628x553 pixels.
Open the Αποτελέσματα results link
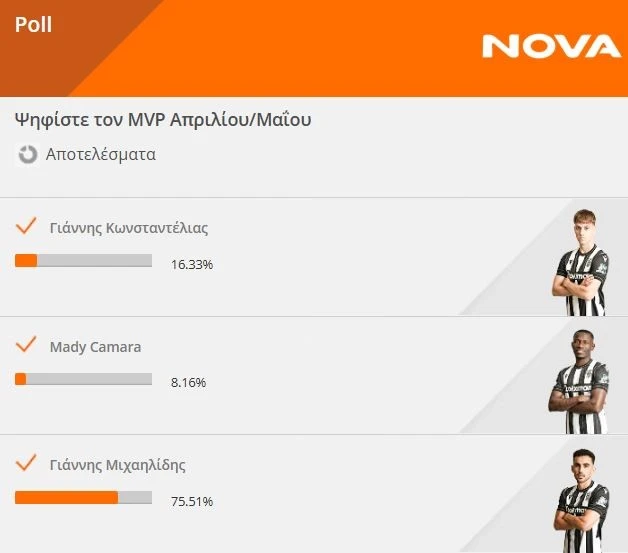(100, 155)
